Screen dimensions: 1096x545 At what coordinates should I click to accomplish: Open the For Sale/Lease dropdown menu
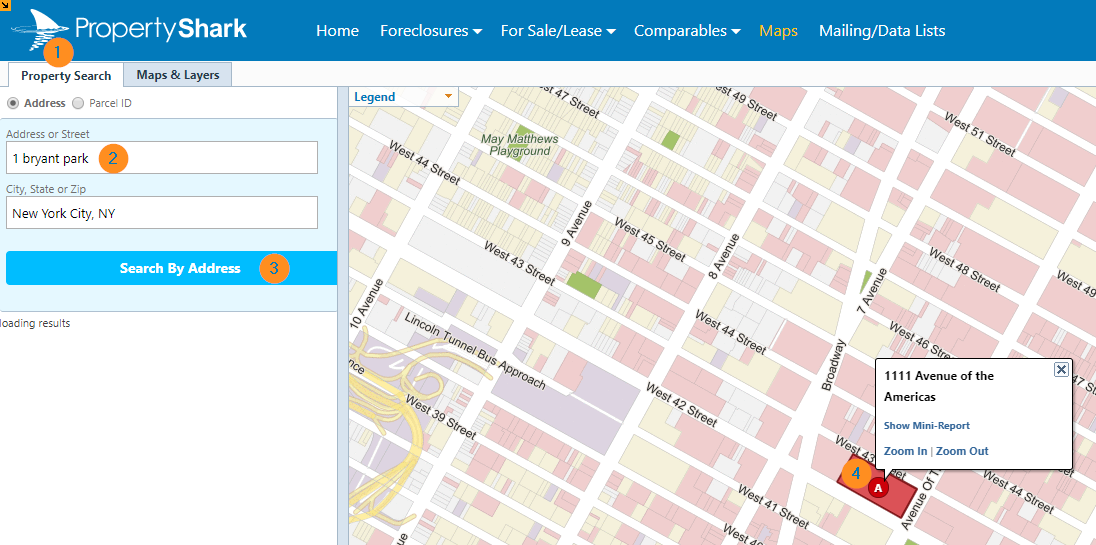pos(558,31)
